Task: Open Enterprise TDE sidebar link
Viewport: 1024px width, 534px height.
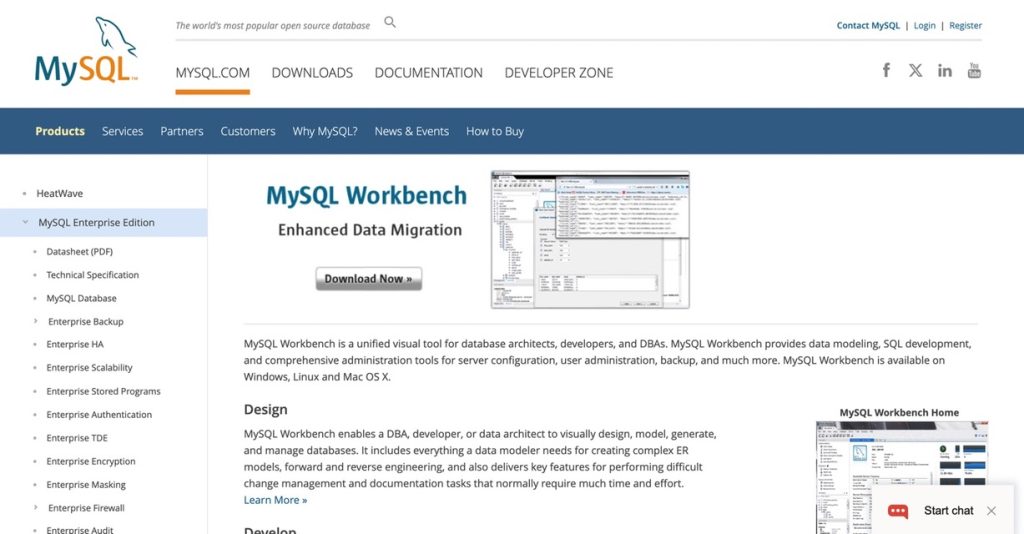Action: 77,438
